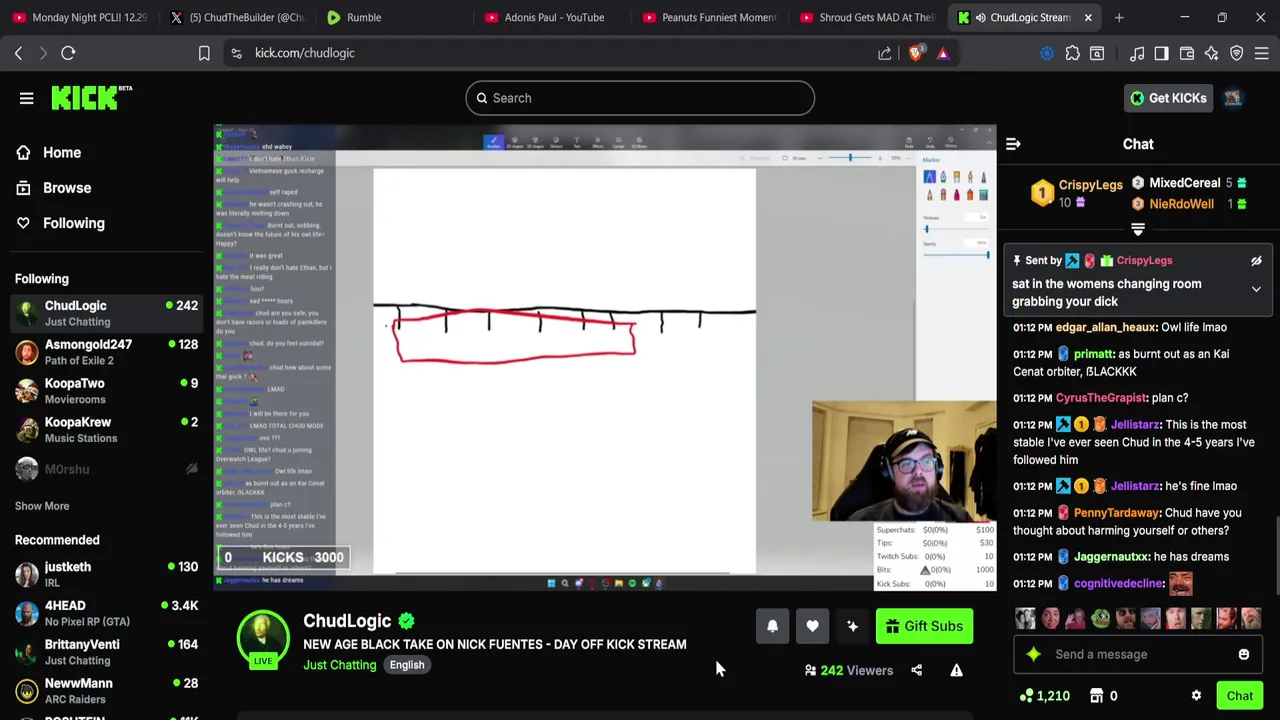Screen dimensions: 1280x720
Task: Open the Browse page
Action: (54, 188)
